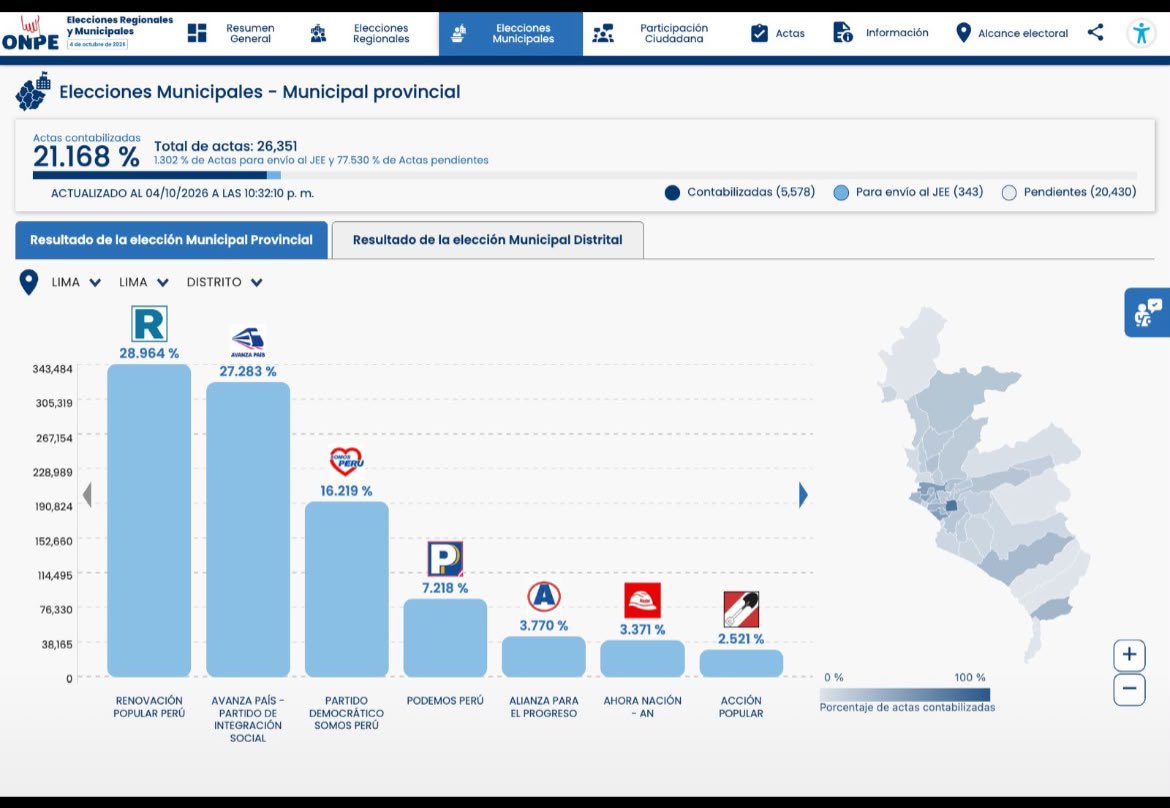1170x808 pixels.
Task: Click the 2.521 % value label
Action: (x=741, y=639)
